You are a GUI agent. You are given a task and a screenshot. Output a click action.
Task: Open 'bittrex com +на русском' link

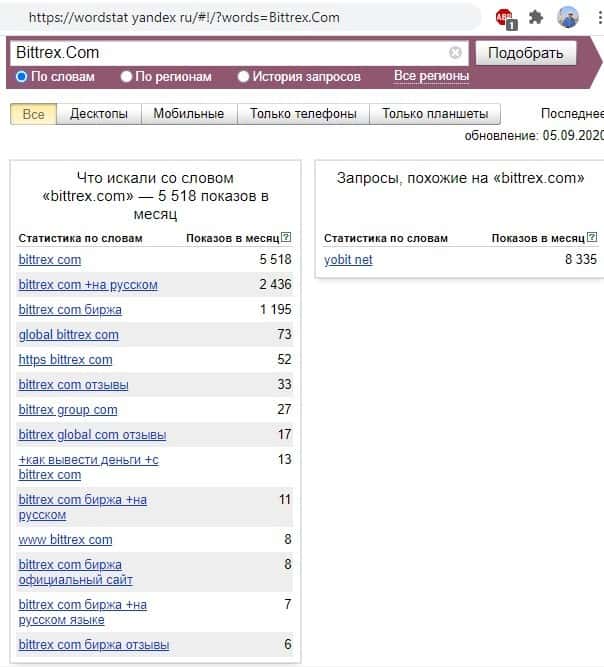[88, 285]
